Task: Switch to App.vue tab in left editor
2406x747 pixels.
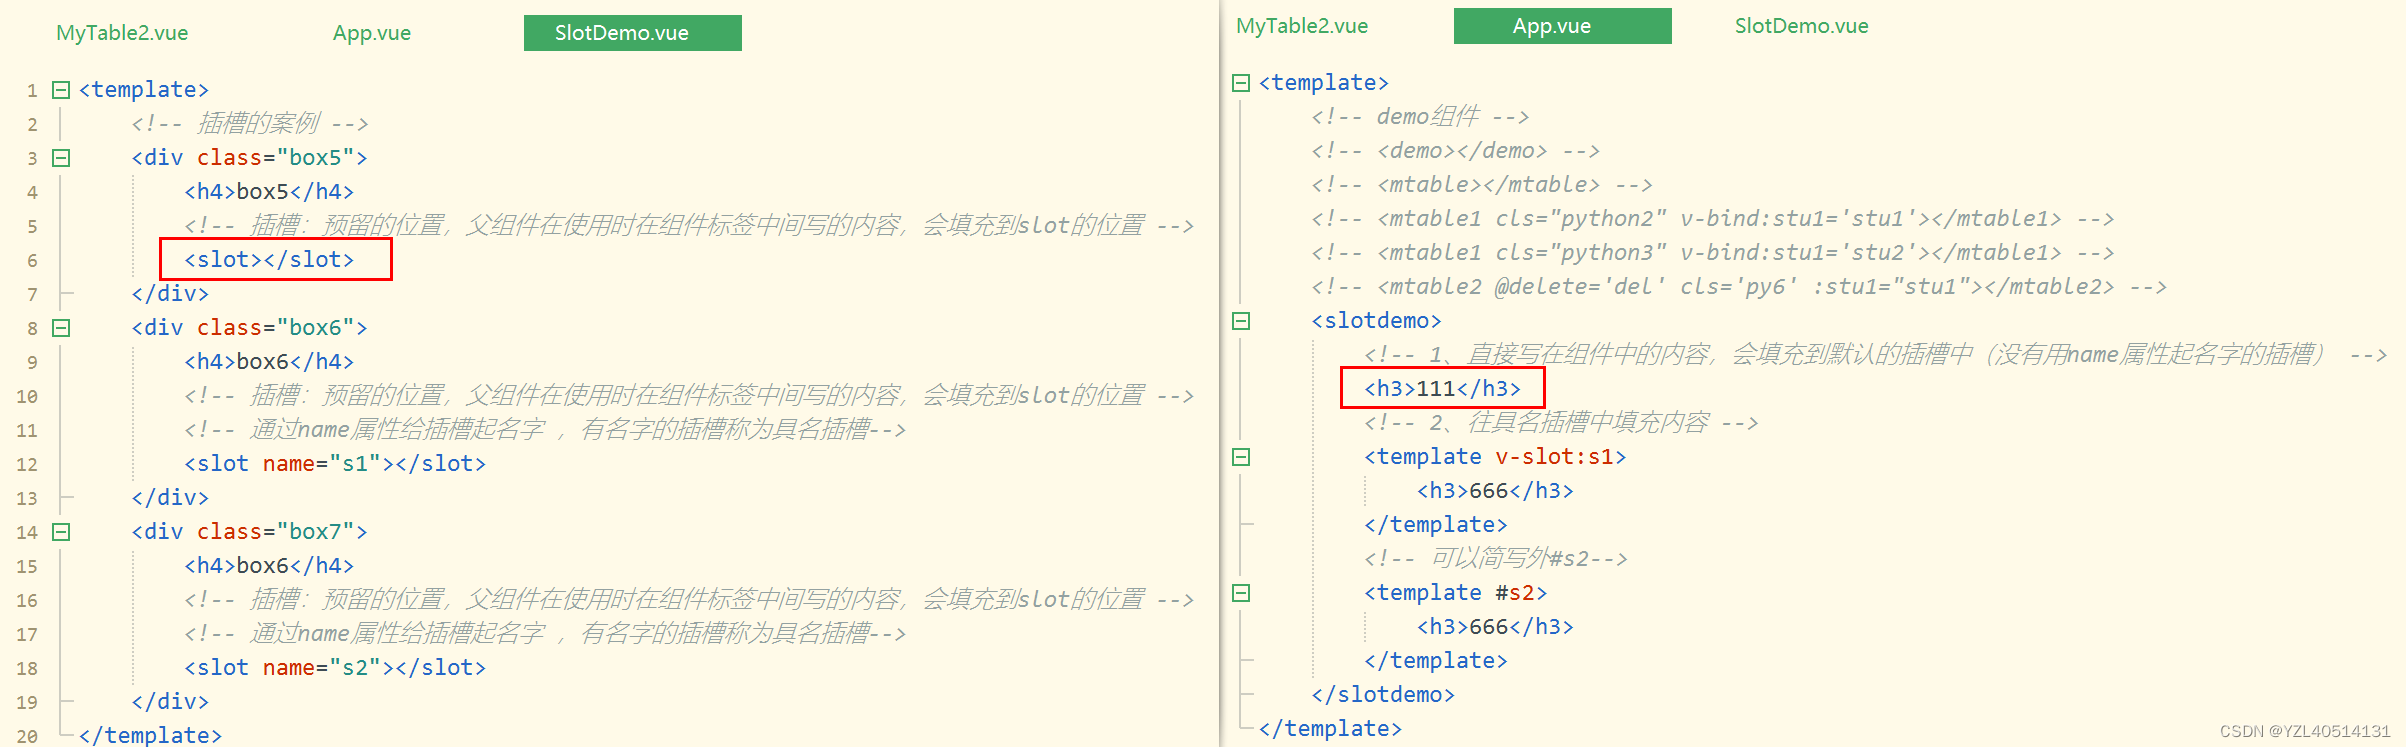Action: pos(372,33)
